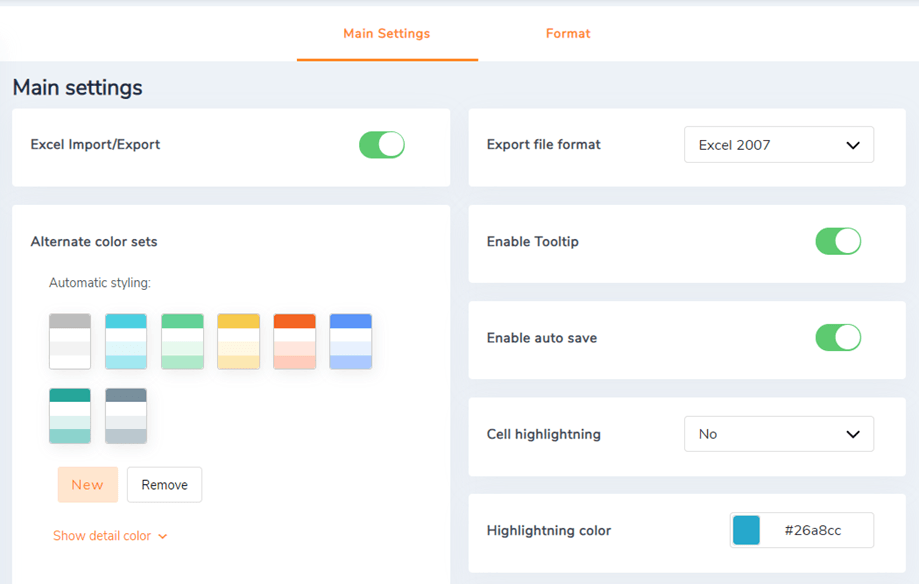This screenshot has width=919, height=584.
Task: Open the Main Settings tab
Action: click(386, 34)
